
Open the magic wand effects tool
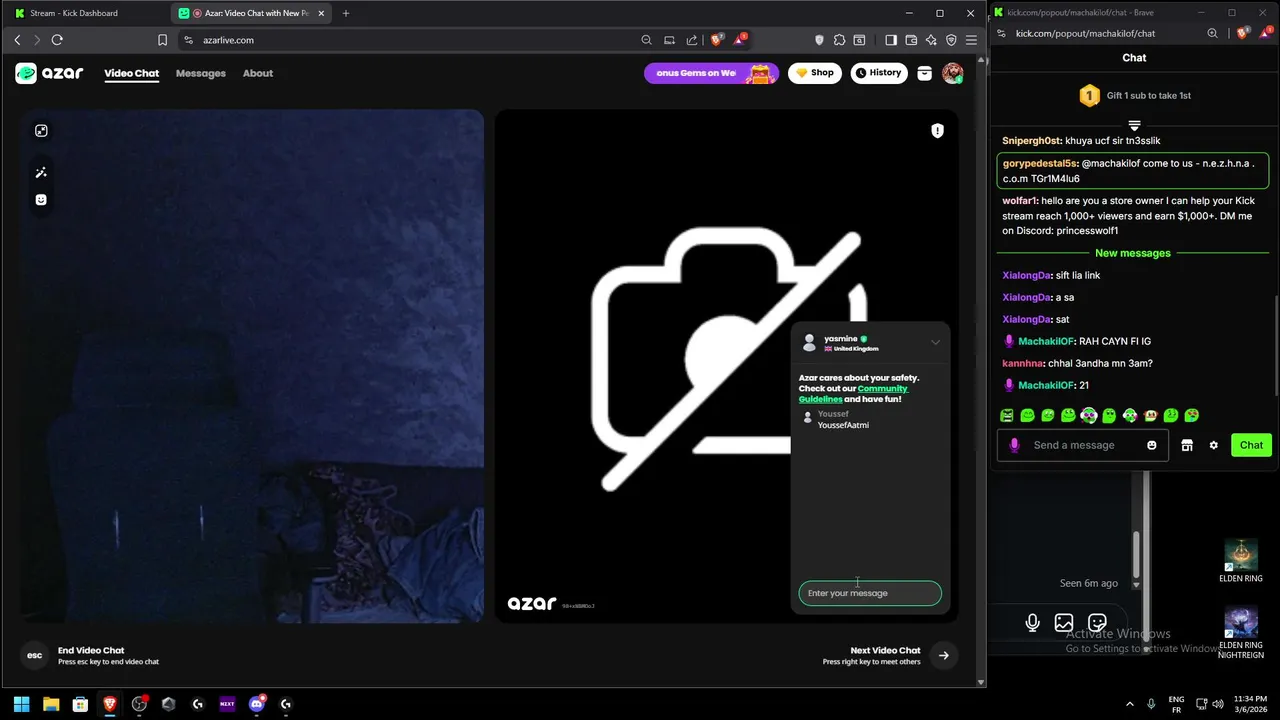41,173
